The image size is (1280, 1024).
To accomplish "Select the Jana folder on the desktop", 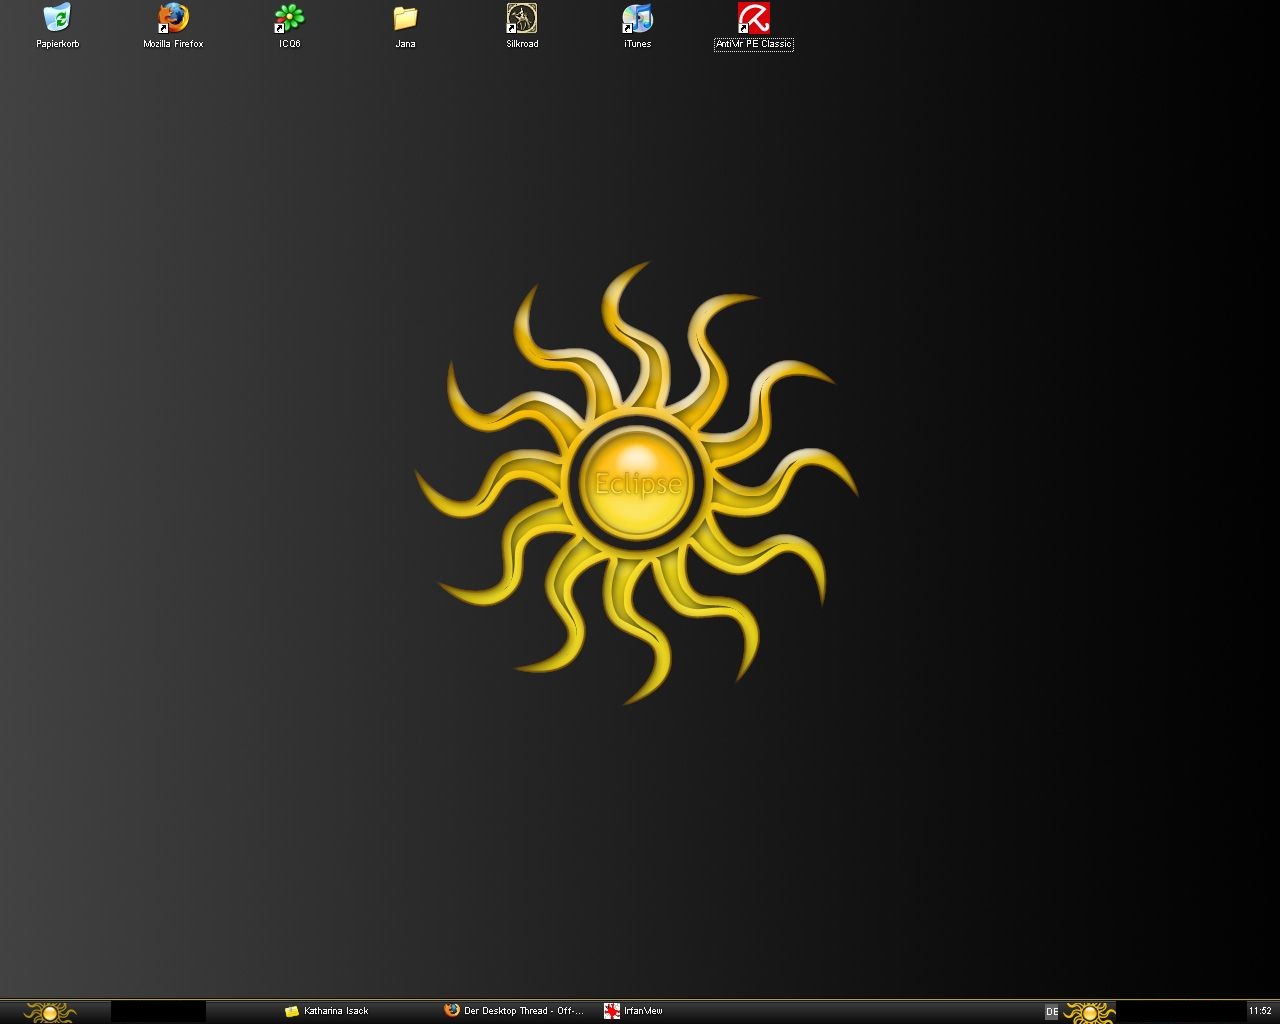I will pyautogui.click(x=405, y=18).
